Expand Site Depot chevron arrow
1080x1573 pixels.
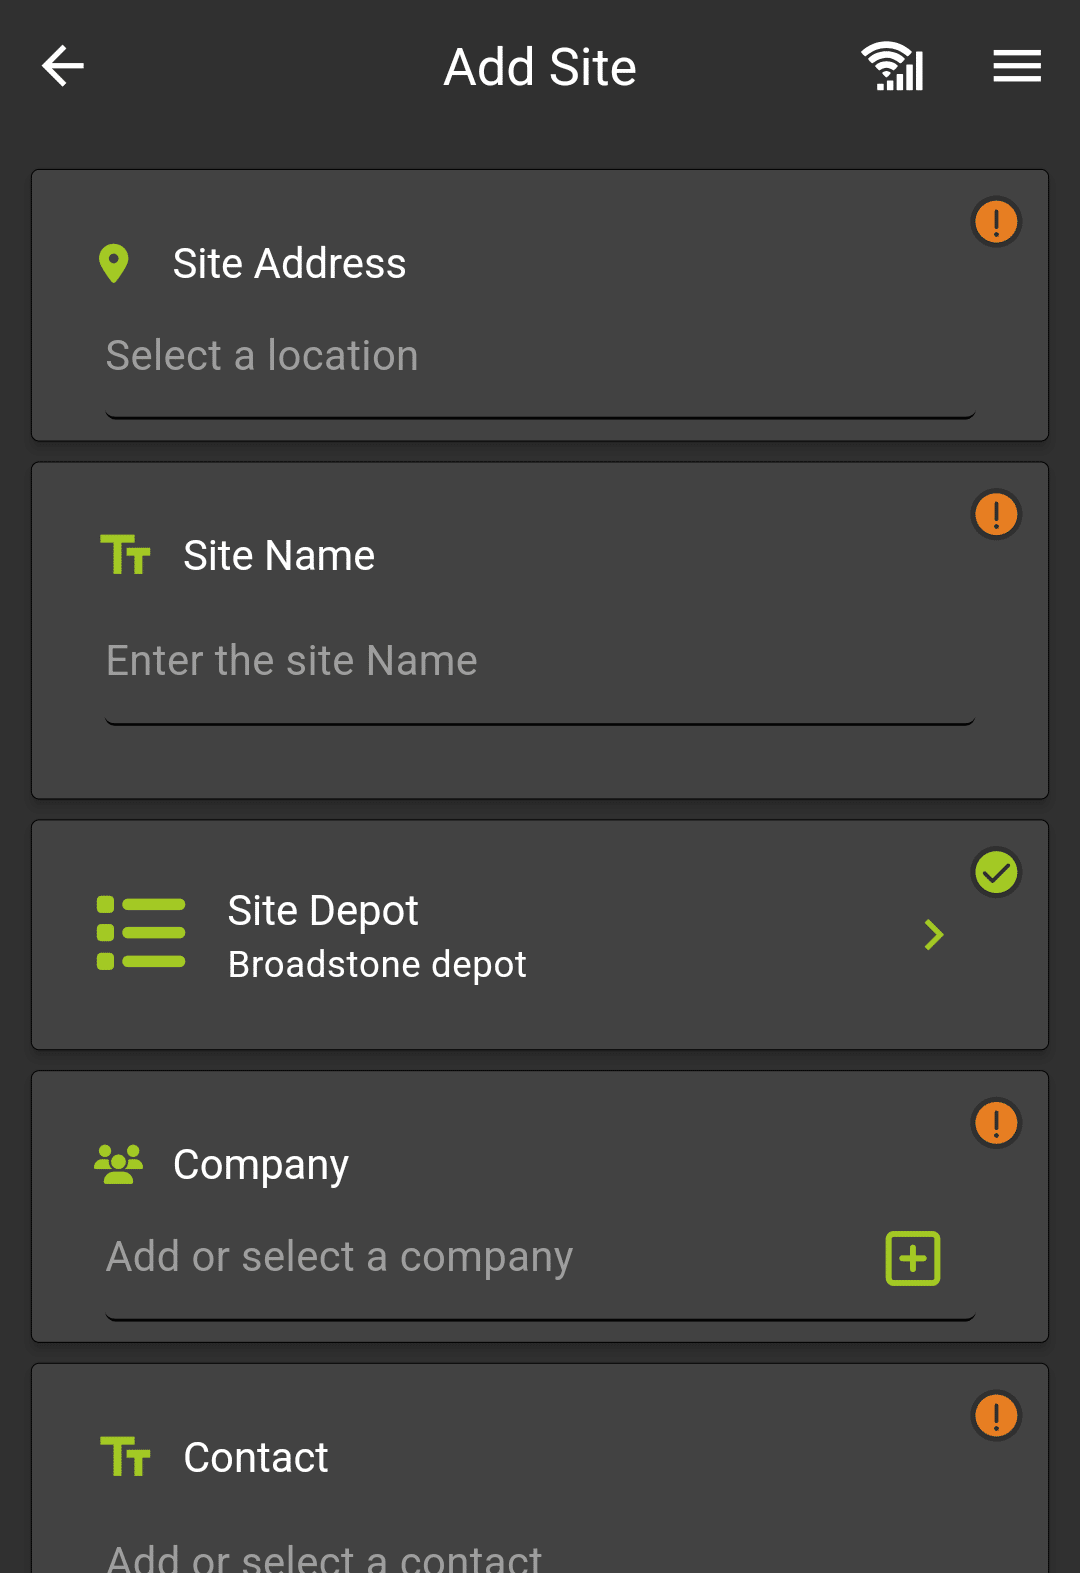[x=934, y=935]
